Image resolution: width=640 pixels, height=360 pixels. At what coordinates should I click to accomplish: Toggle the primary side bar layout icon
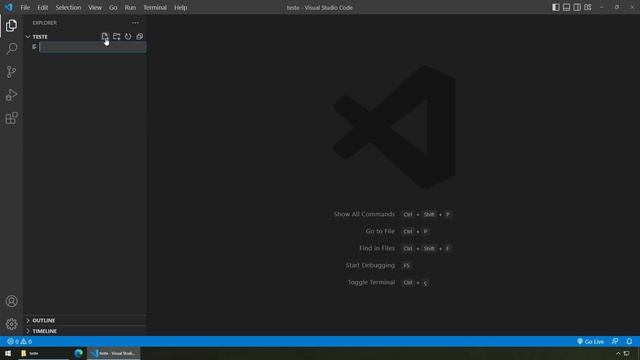point(556,7)
